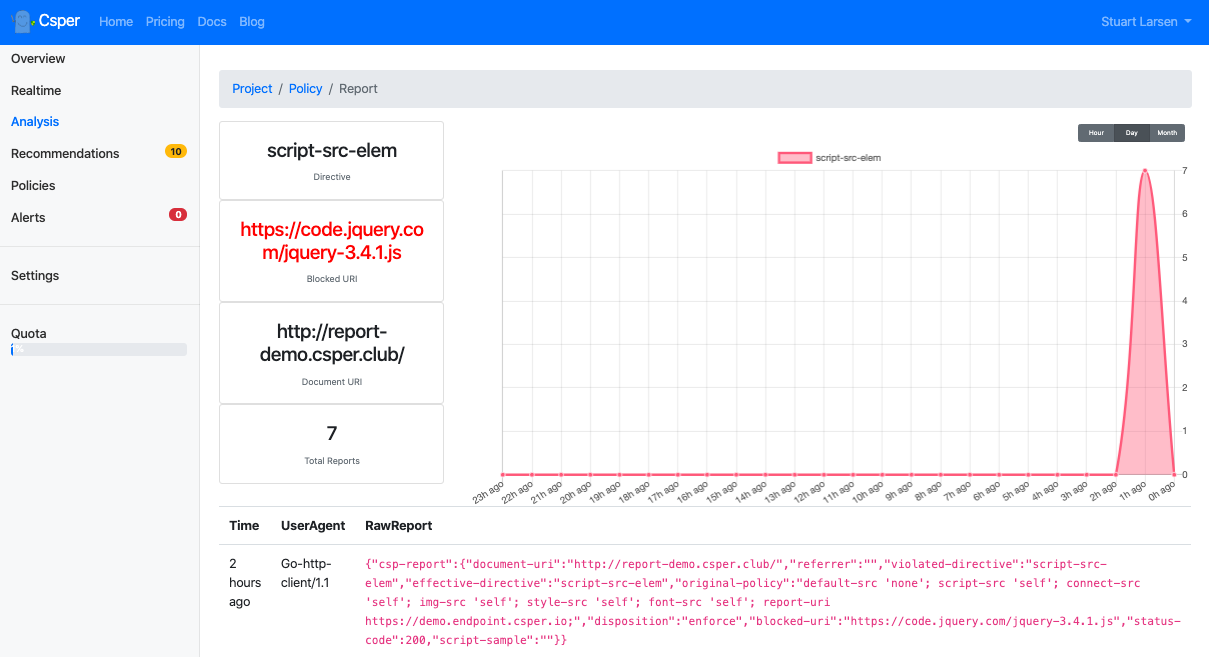1209x657 pixels.
Task: Click the Quota progress bar
Action: coord(99,350)
